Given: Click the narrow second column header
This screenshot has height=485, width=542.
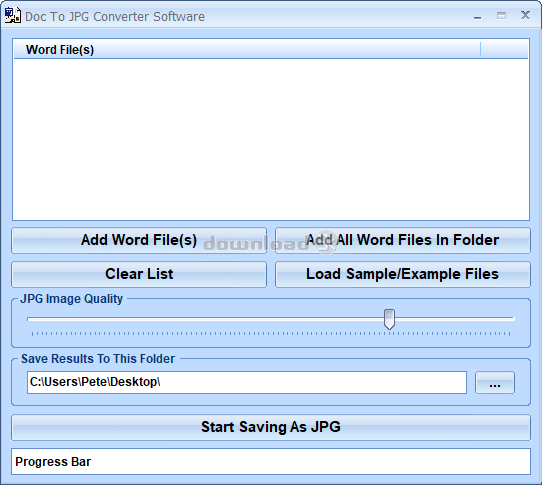Looking at the screenshot, I should pos(504,50).
